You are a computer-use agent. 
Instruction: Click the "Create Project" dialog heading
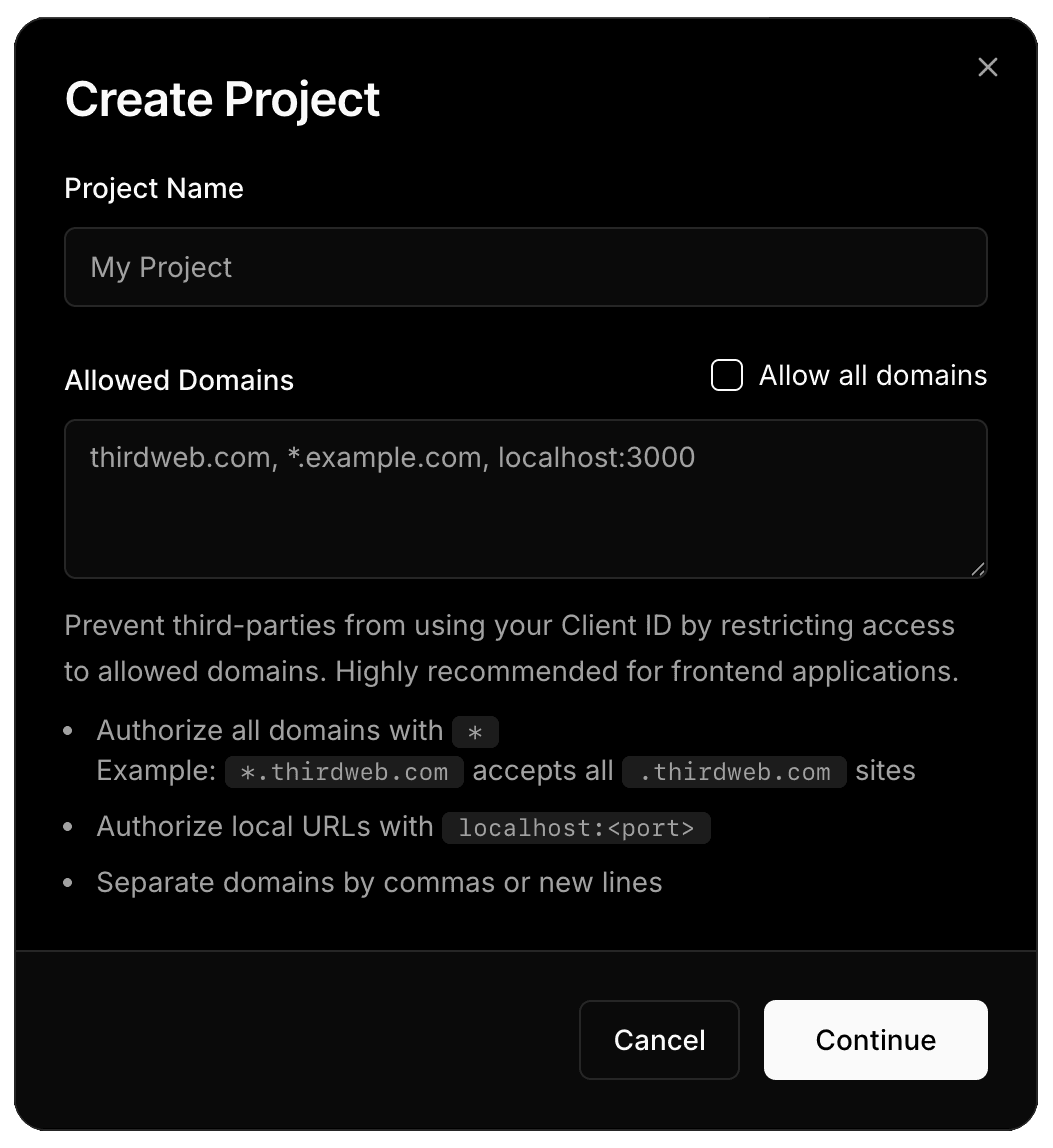[222, 100]
